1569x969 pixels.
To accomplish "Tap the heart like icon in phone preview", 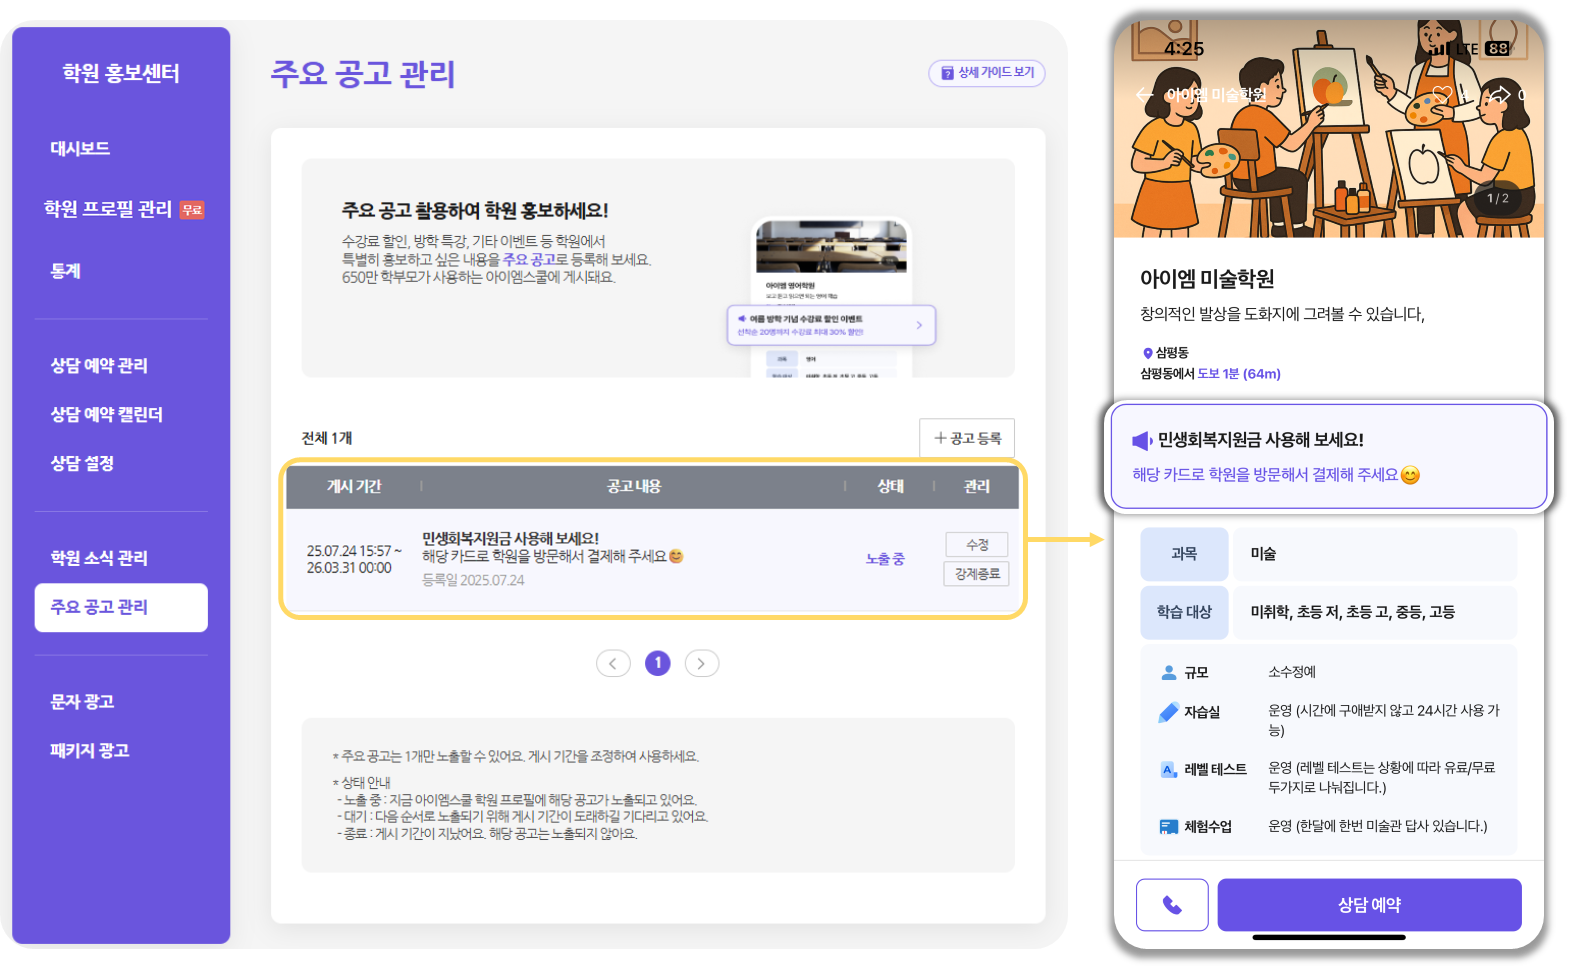I will point(1441,94).
